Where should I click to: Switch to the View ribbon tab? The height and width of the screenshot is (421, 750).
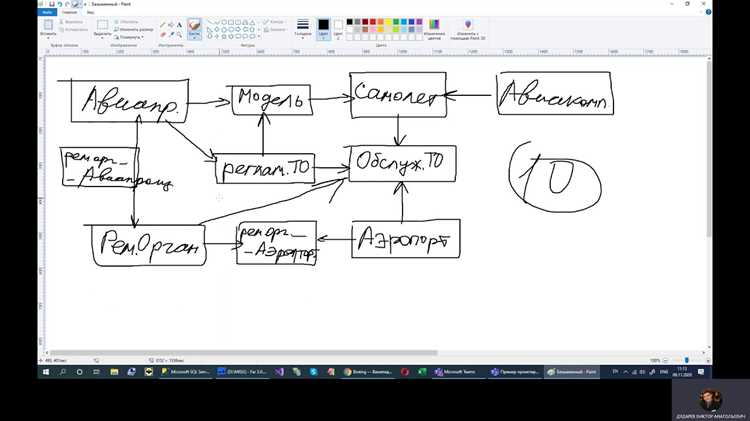(x=90, y=12)
